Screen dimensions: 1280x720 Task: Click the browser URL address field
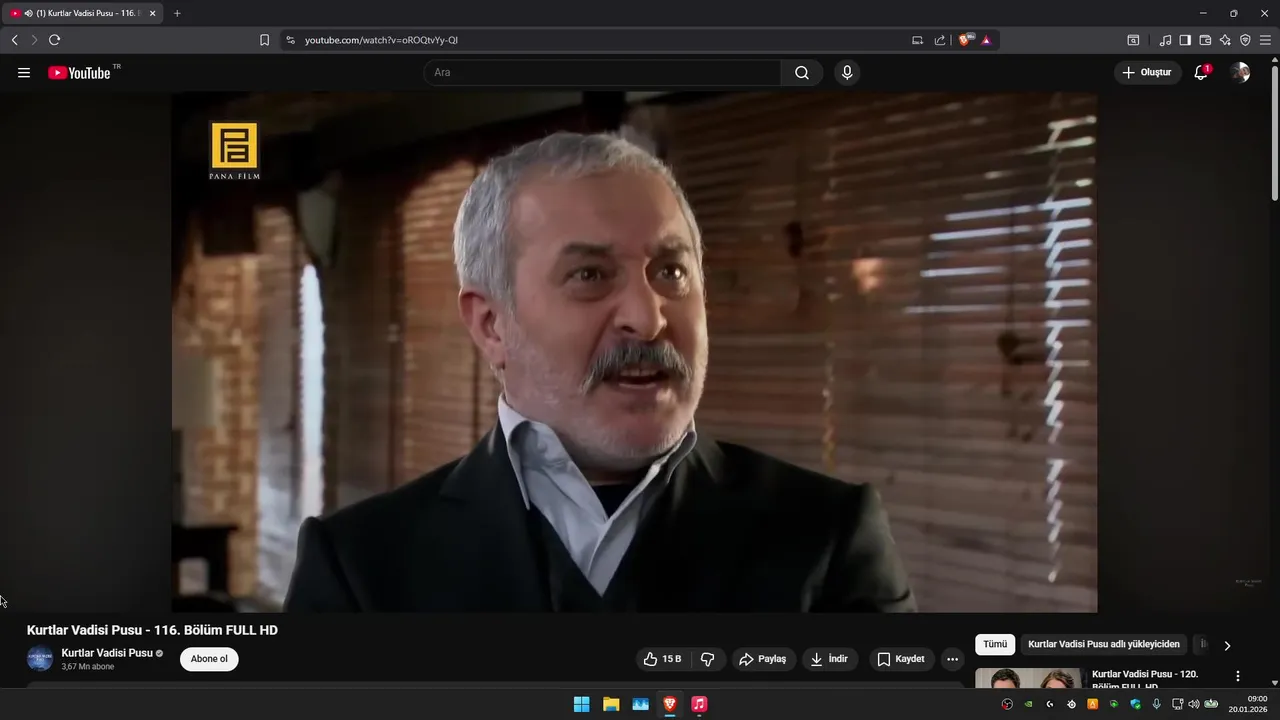pos(600,40)
